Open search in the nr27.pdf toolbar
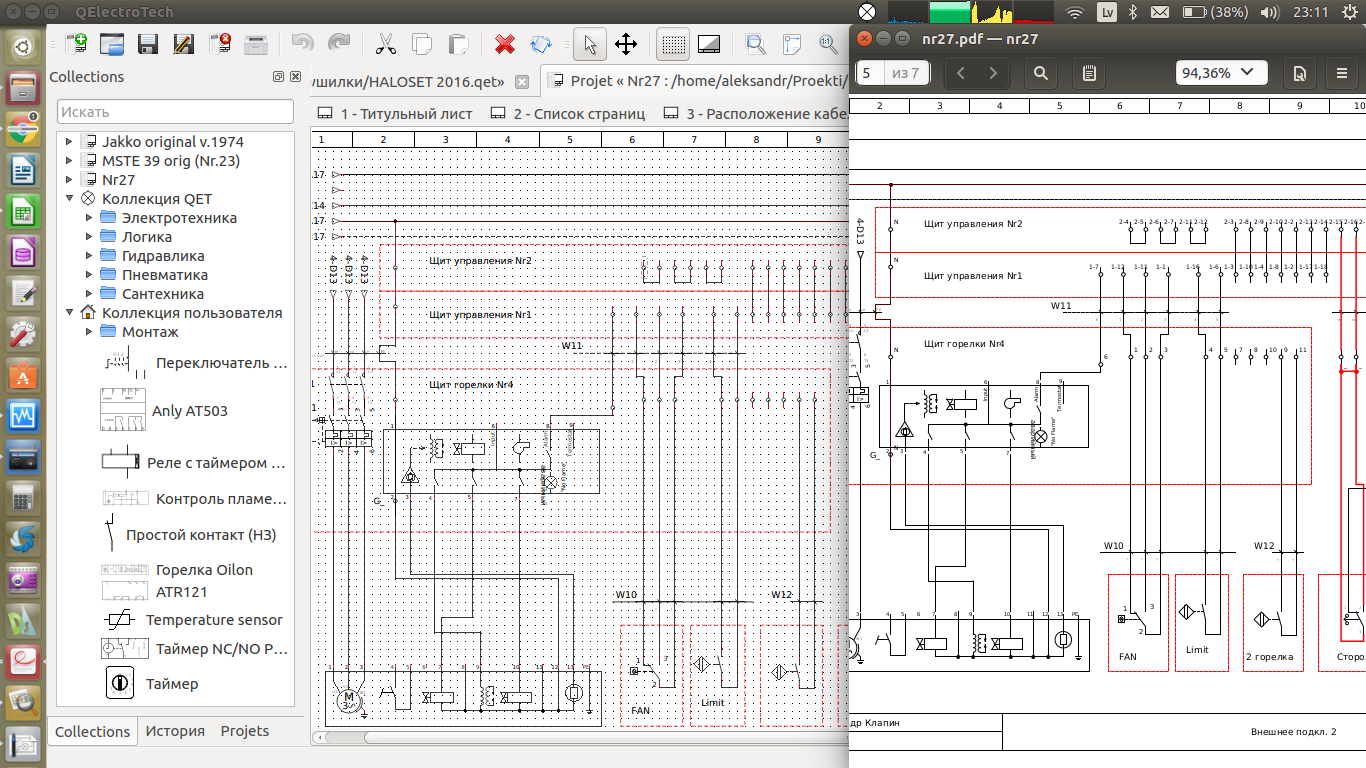The image size is (1366, 768). (x=1040, y=73)
